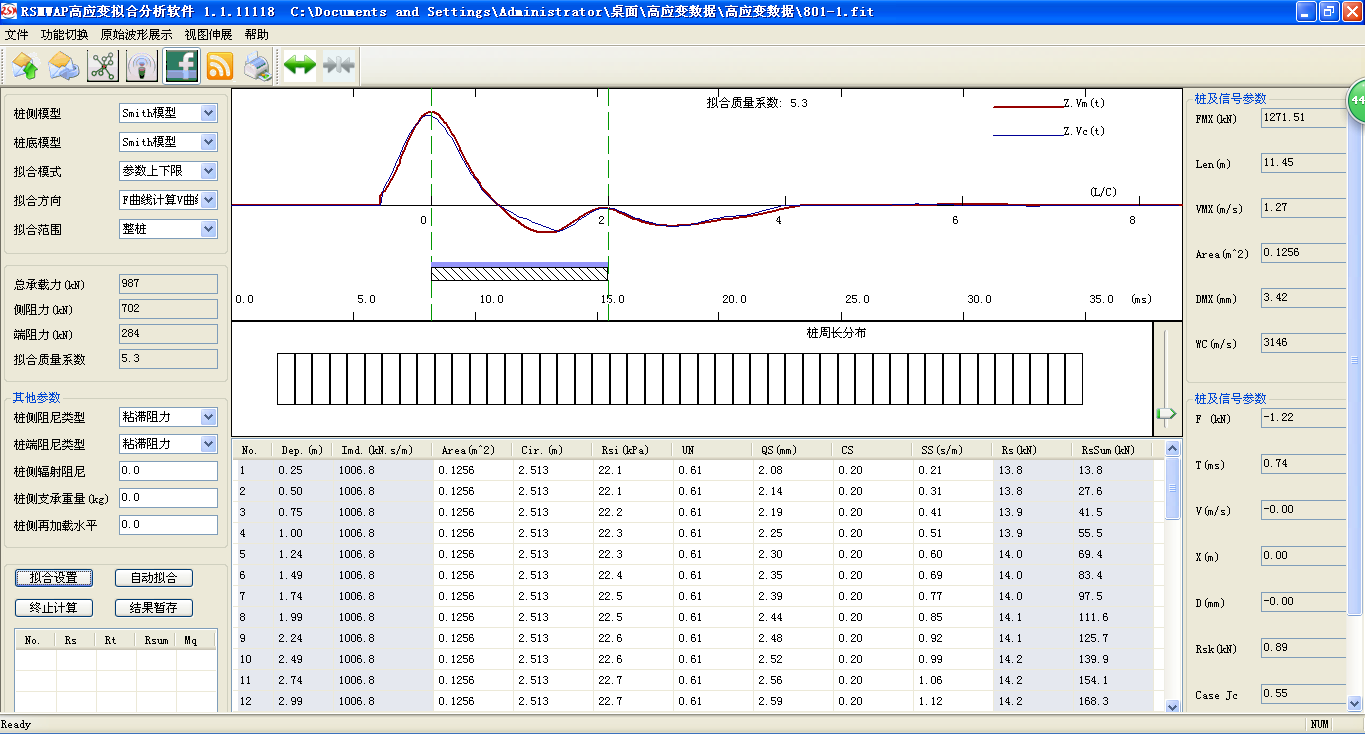This screenshot has width=1365, height=734.
Task: Click the data table scrollbar down arrow
Action: (1173, 705)
